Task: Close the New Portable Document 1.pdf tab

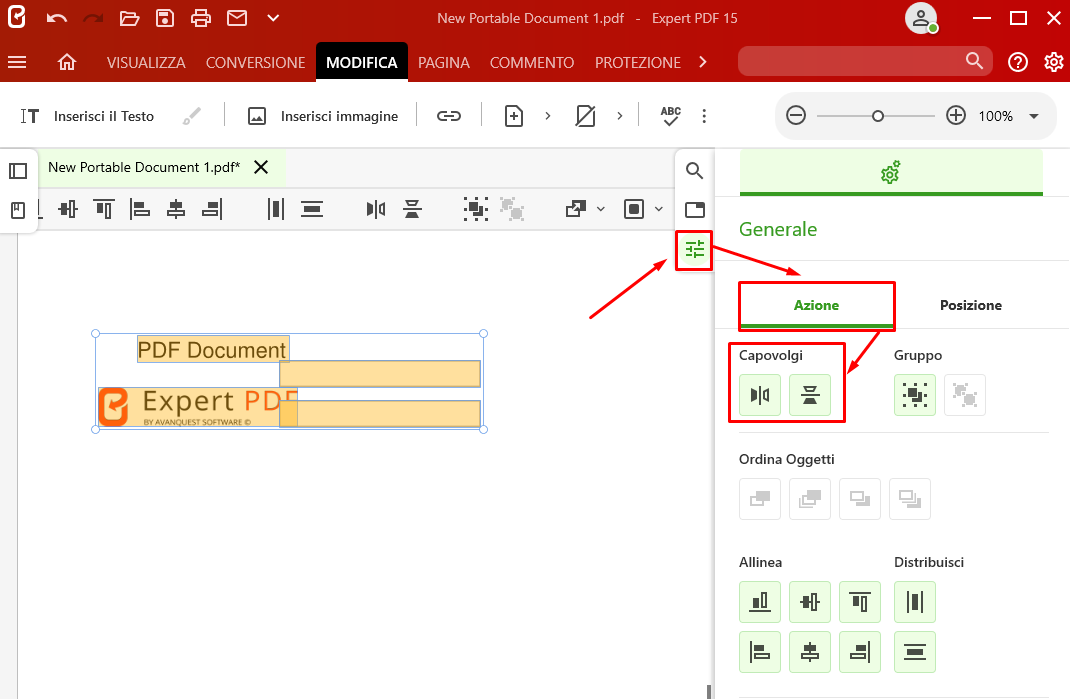Action: click(x=261, y=167)
